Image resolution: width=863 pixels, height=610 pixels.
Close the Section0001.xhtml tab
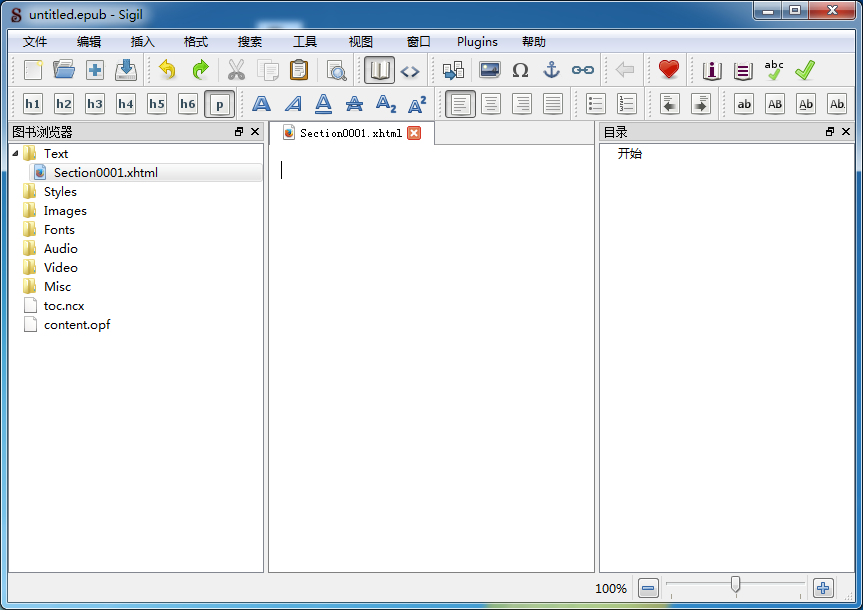(x=414, y=133)
